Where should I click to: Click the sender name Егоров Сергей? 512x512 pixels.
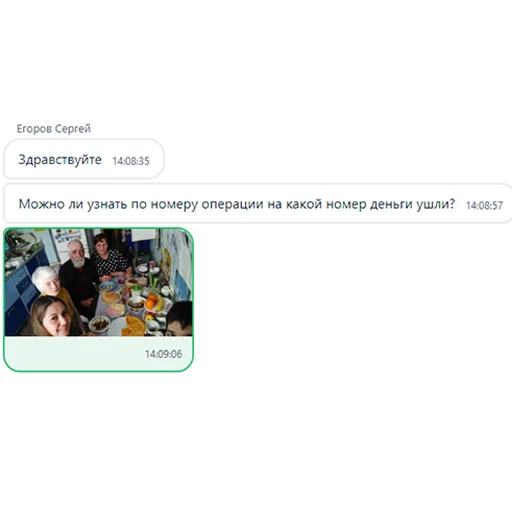54,129
